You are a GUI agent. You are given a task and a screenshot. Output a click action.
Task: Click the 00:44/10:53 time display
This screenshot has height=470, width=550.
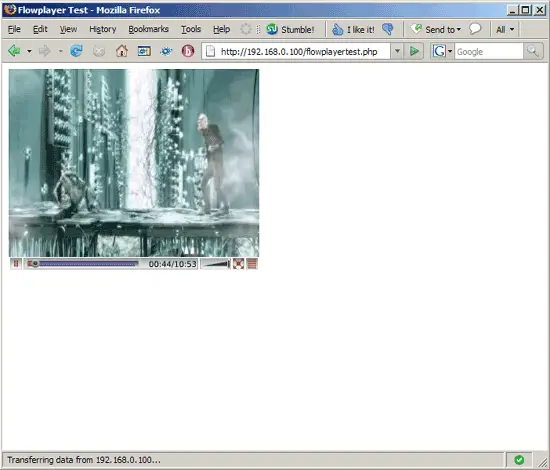pyautogui.click(x=172, y=264)
